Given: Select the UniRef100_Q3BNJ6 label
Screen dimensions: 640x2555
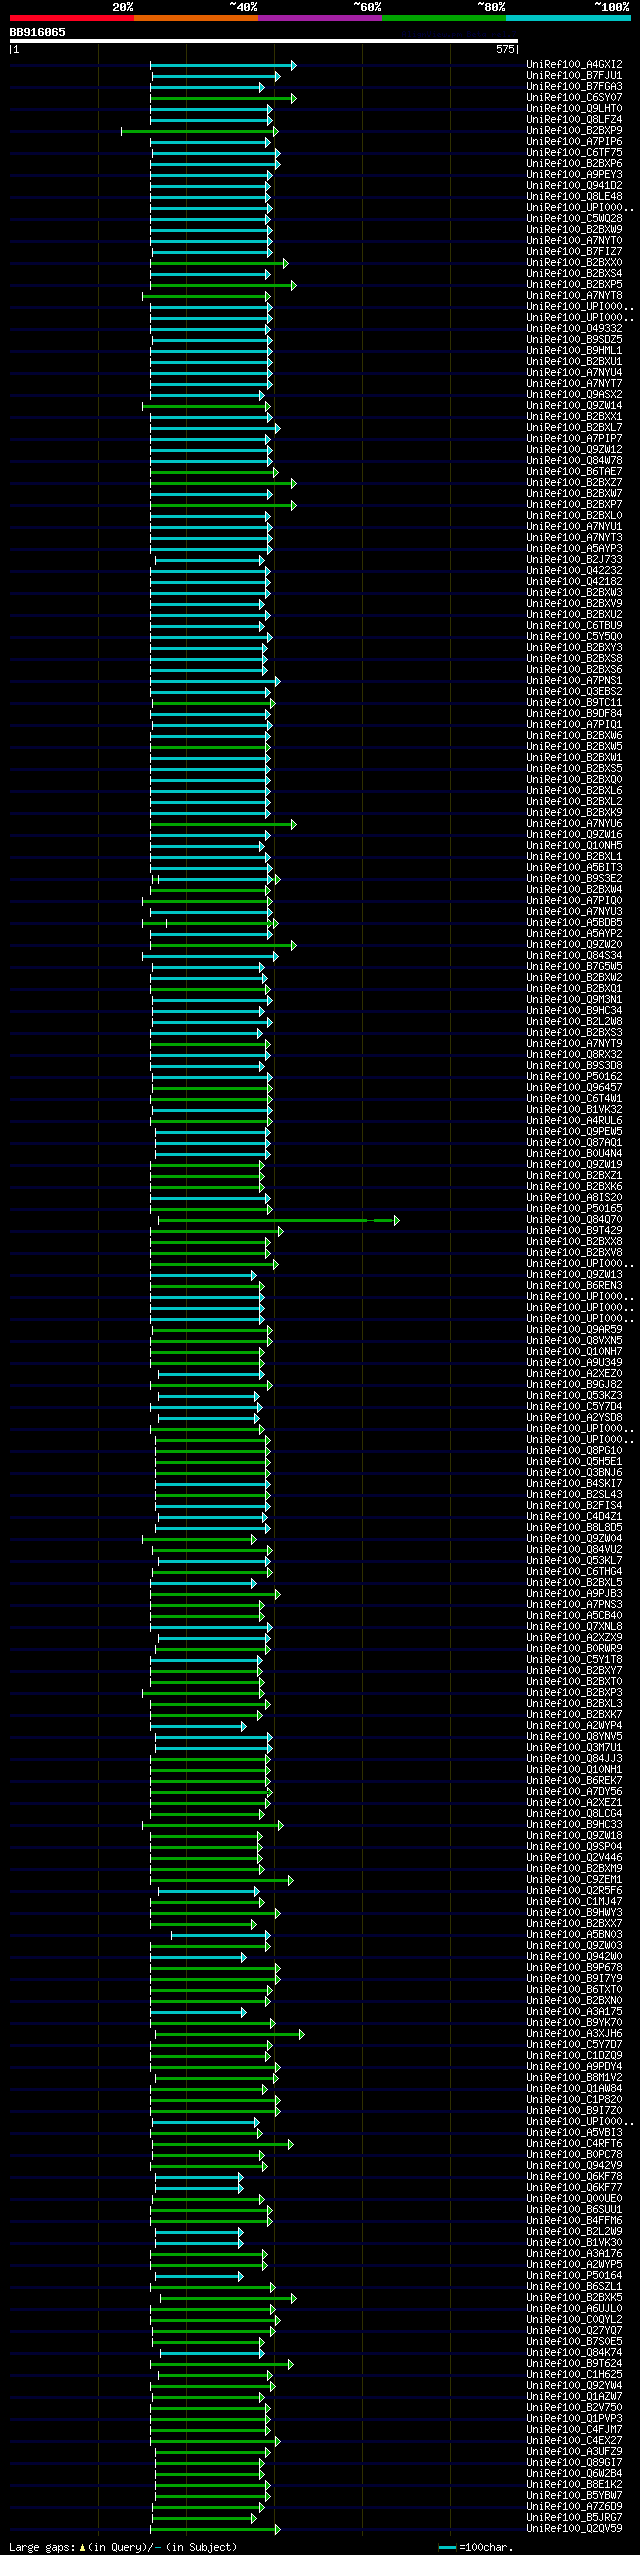Looking at the screenshot, I should coord(574,1473).
